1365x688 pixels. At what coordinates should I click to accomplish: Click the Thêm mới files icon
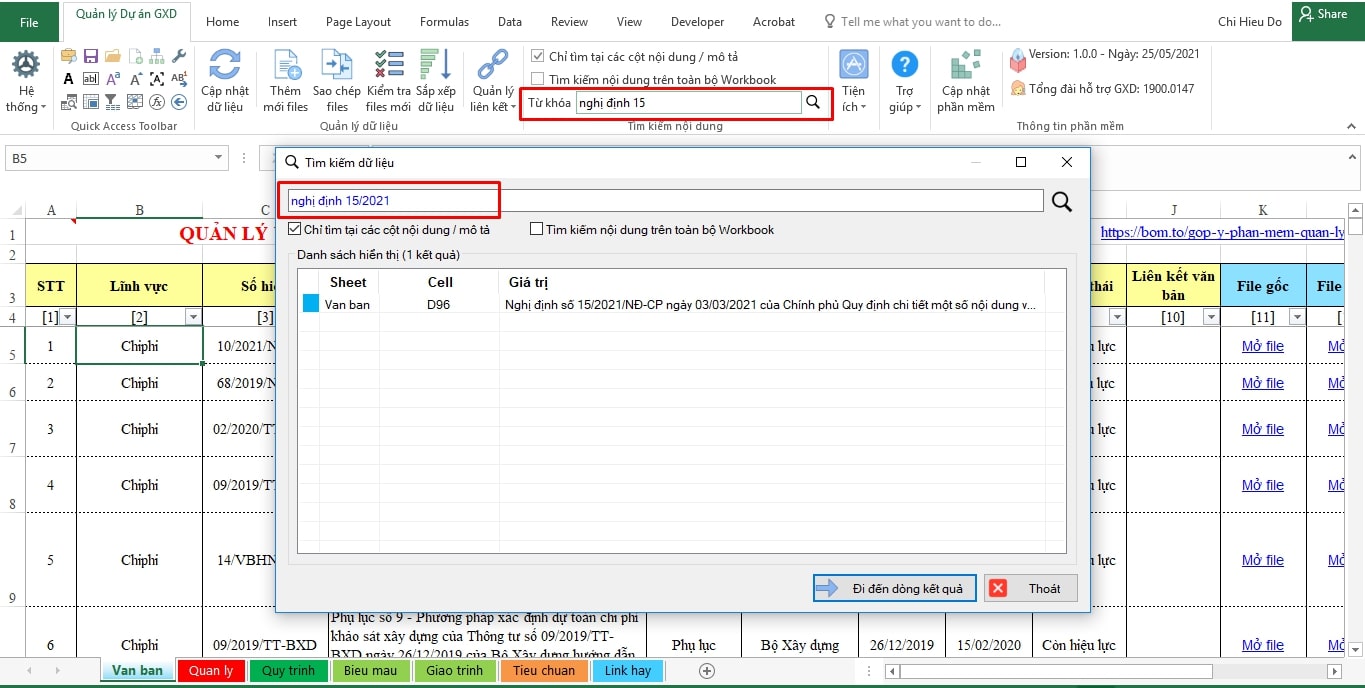(x=286, y=66)
